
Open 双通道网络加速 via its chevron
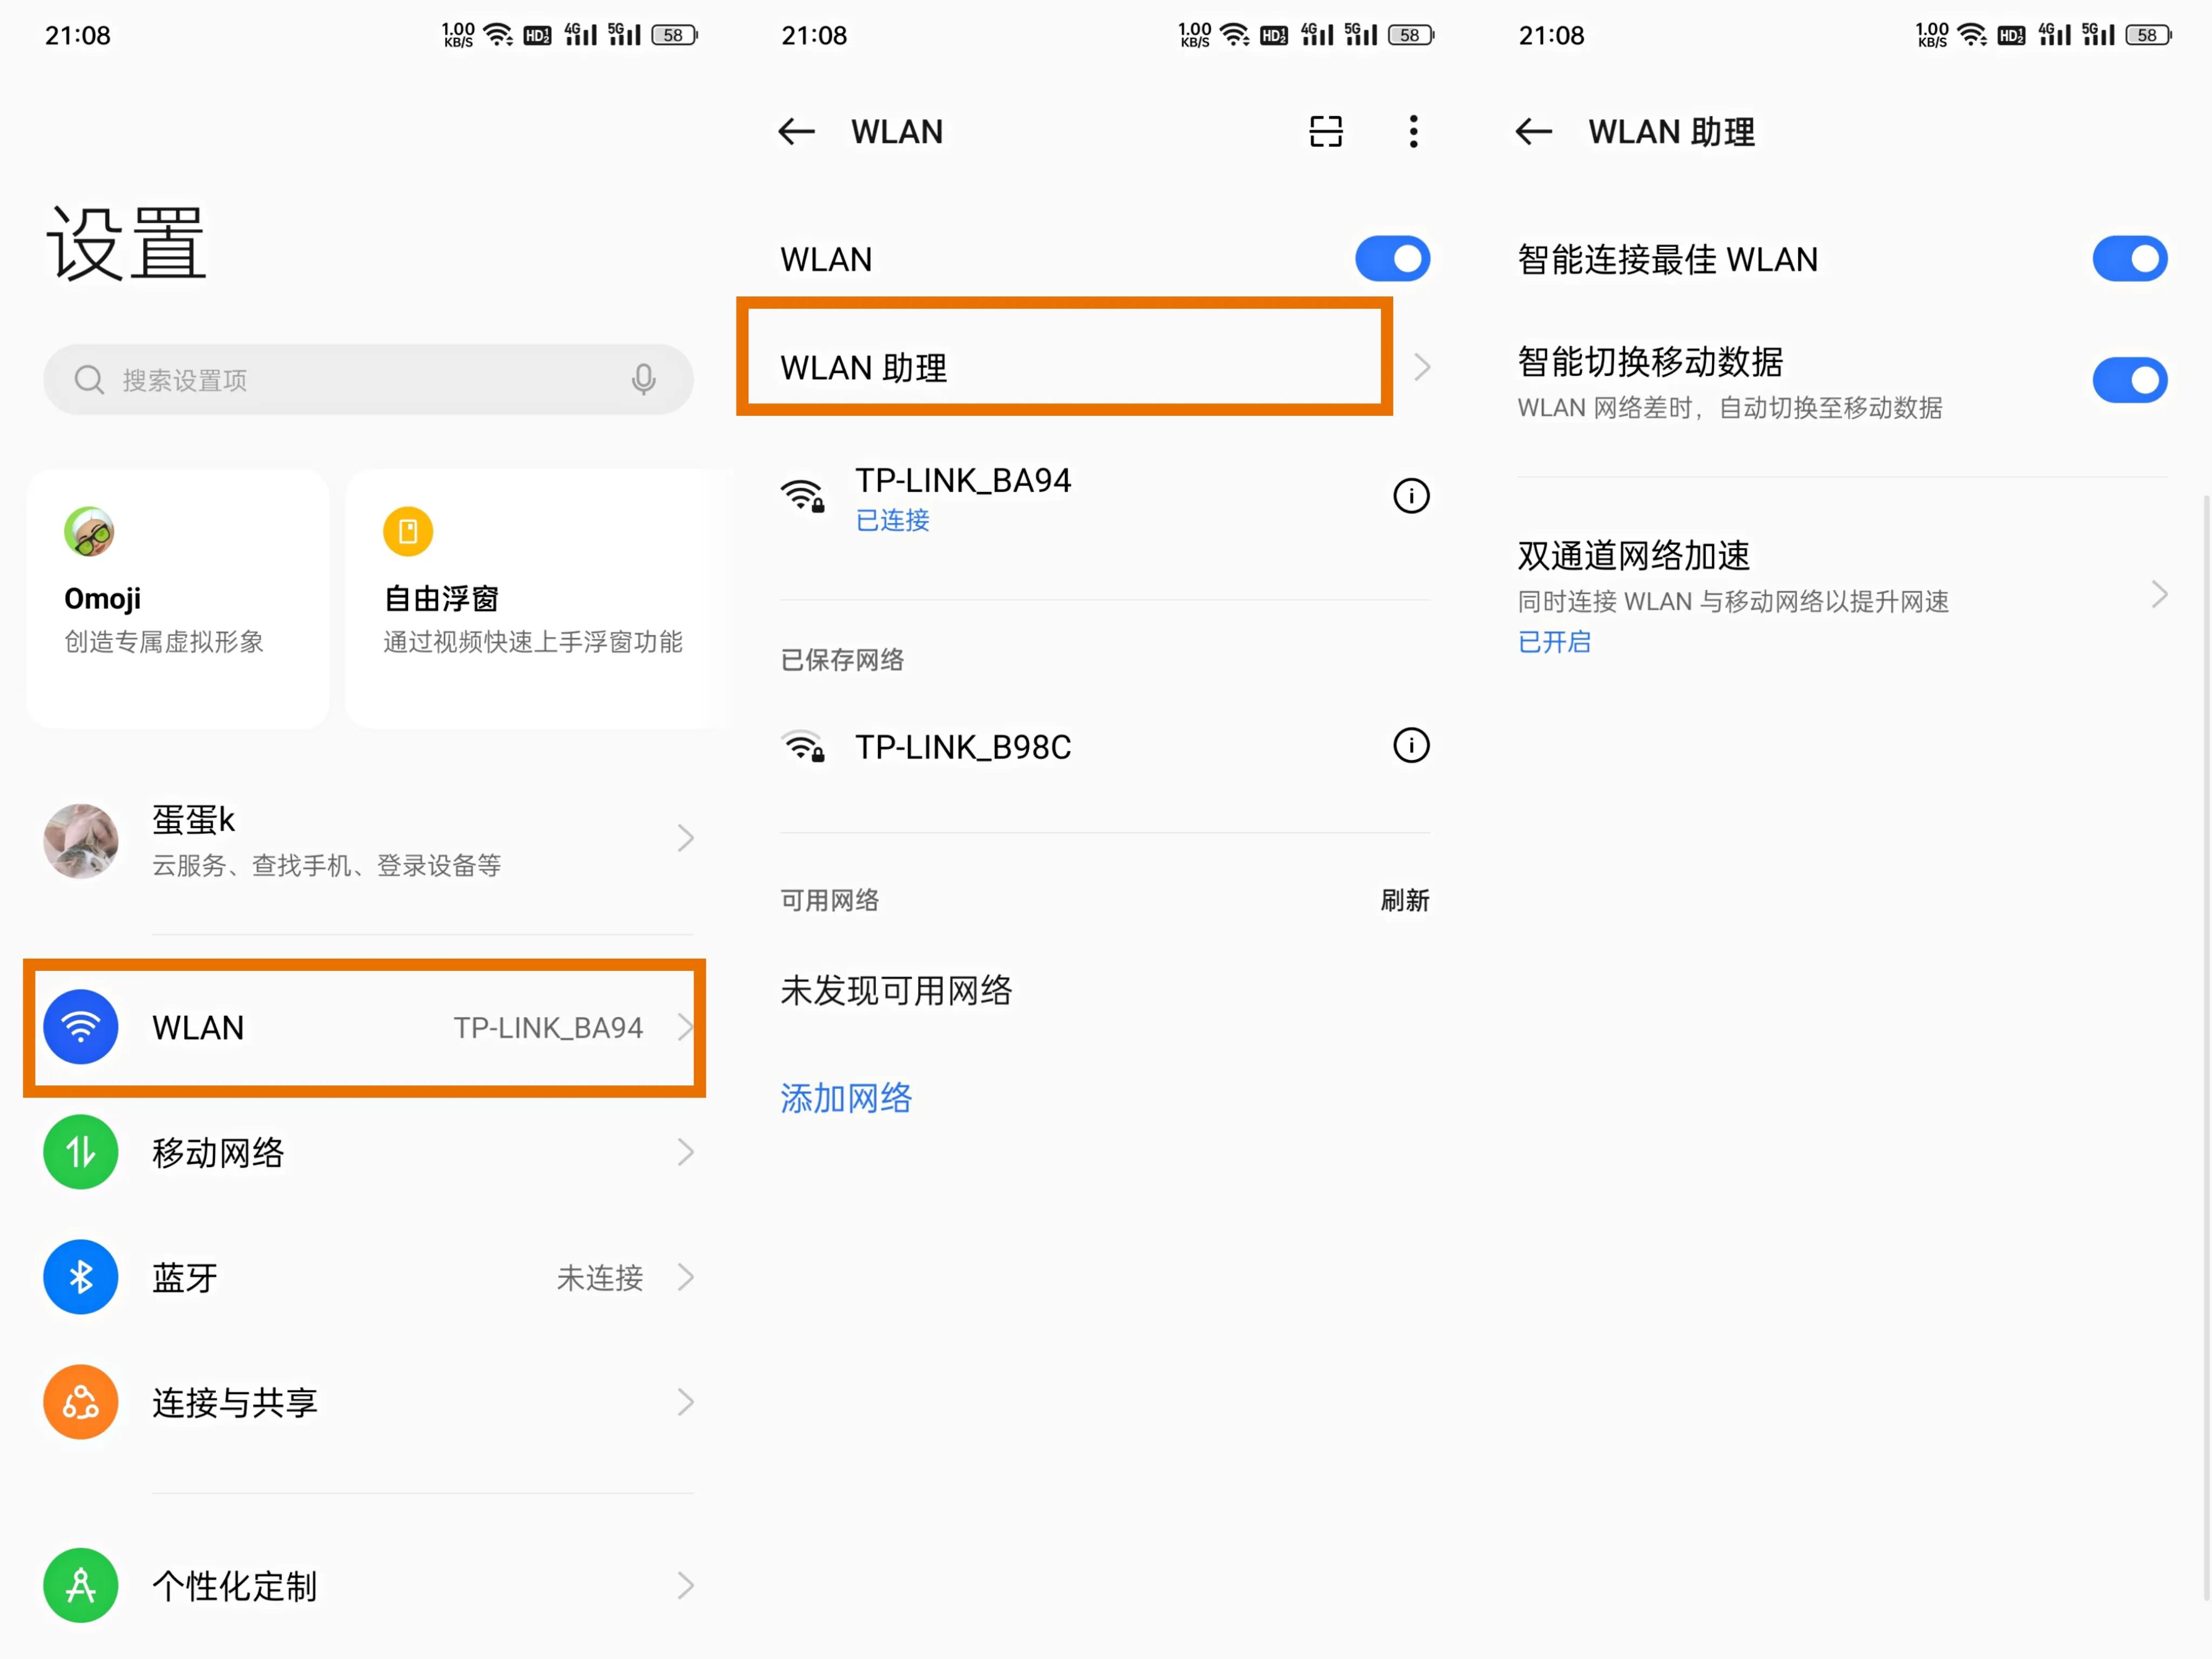coord(2157,595)
